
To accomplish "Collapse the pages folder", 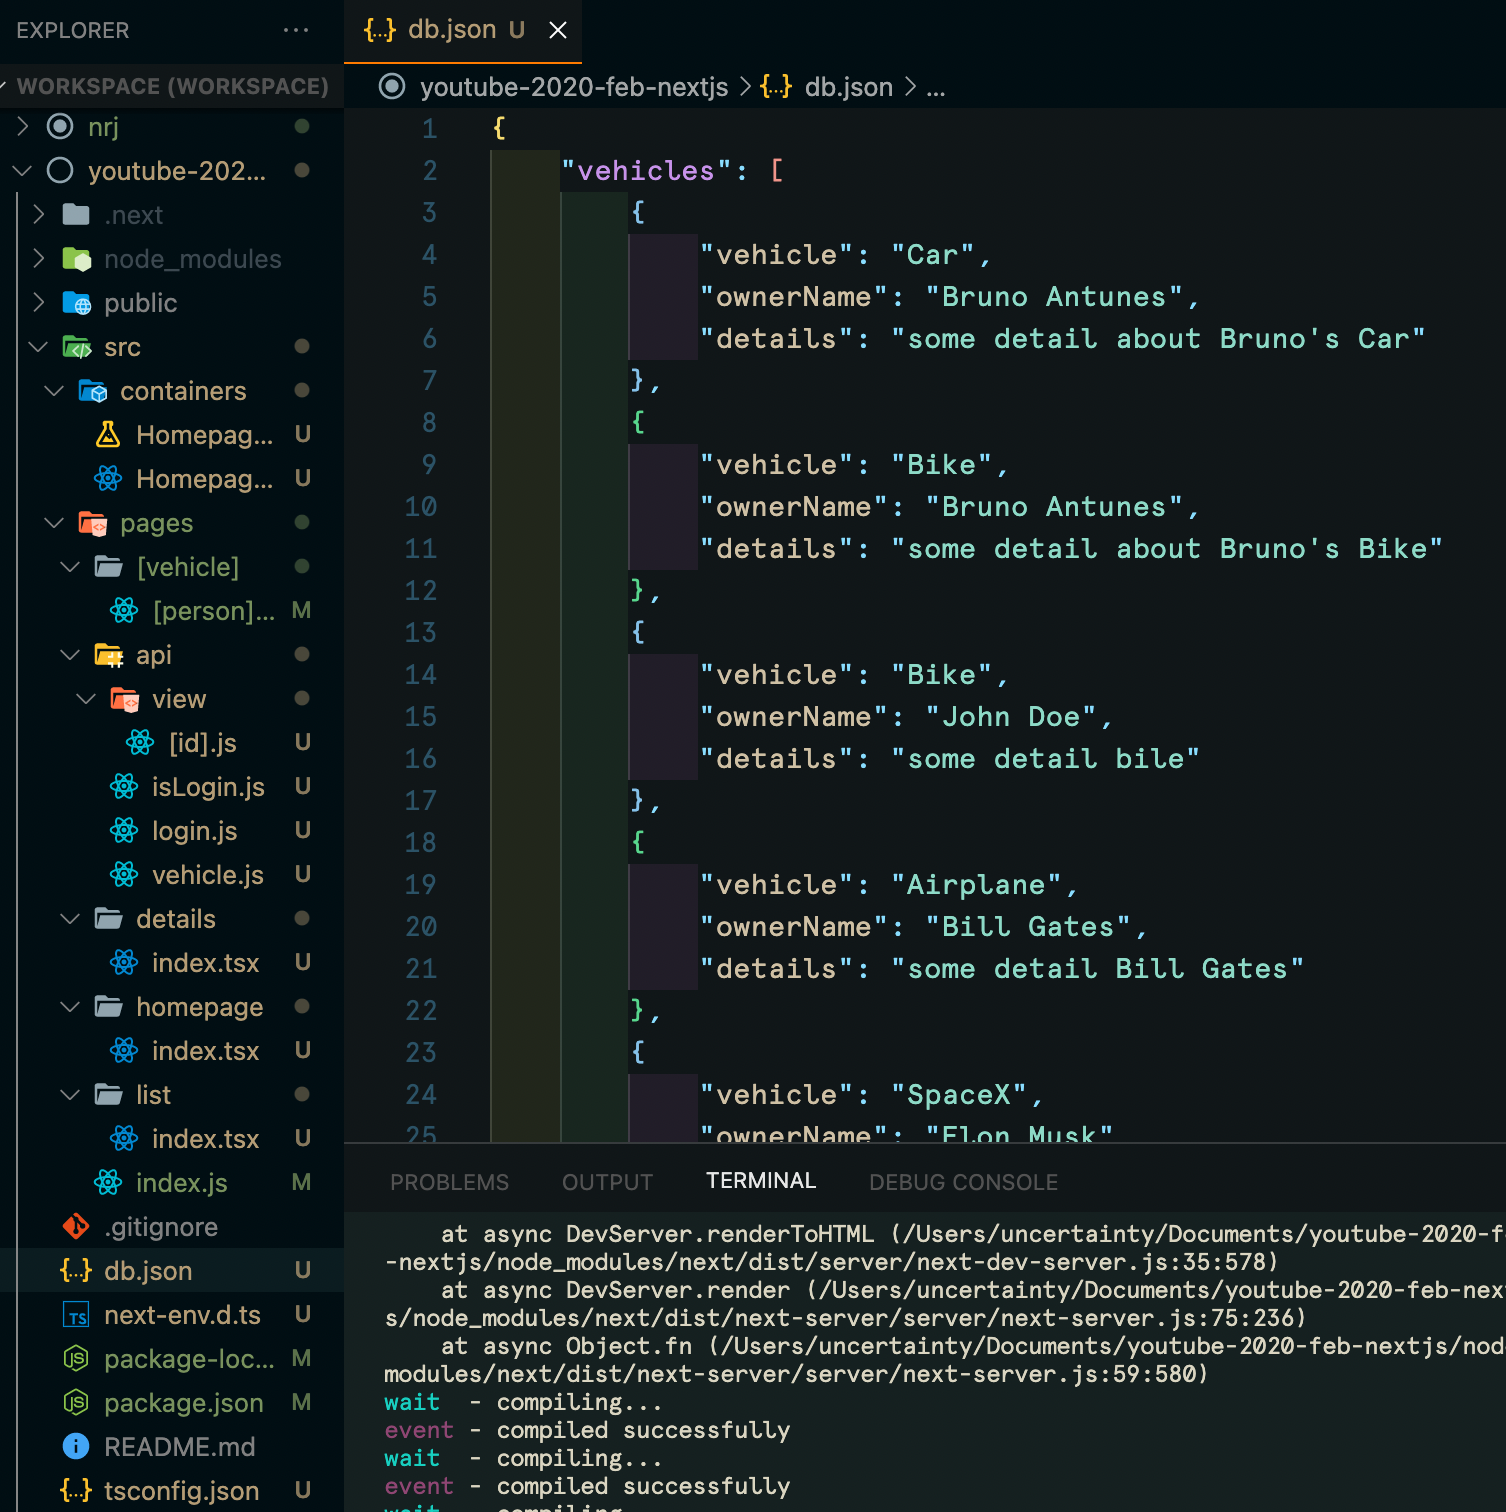I will click(x=54, y=522).
